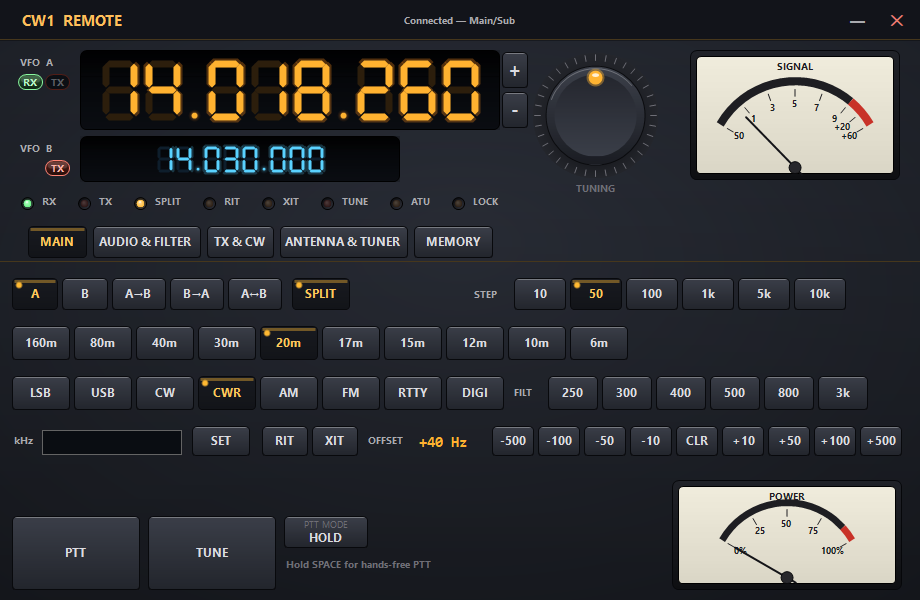Set filter width to 300
Viewport: 920px width, 600px height.
pyautogui.click(x=627, y=393)
